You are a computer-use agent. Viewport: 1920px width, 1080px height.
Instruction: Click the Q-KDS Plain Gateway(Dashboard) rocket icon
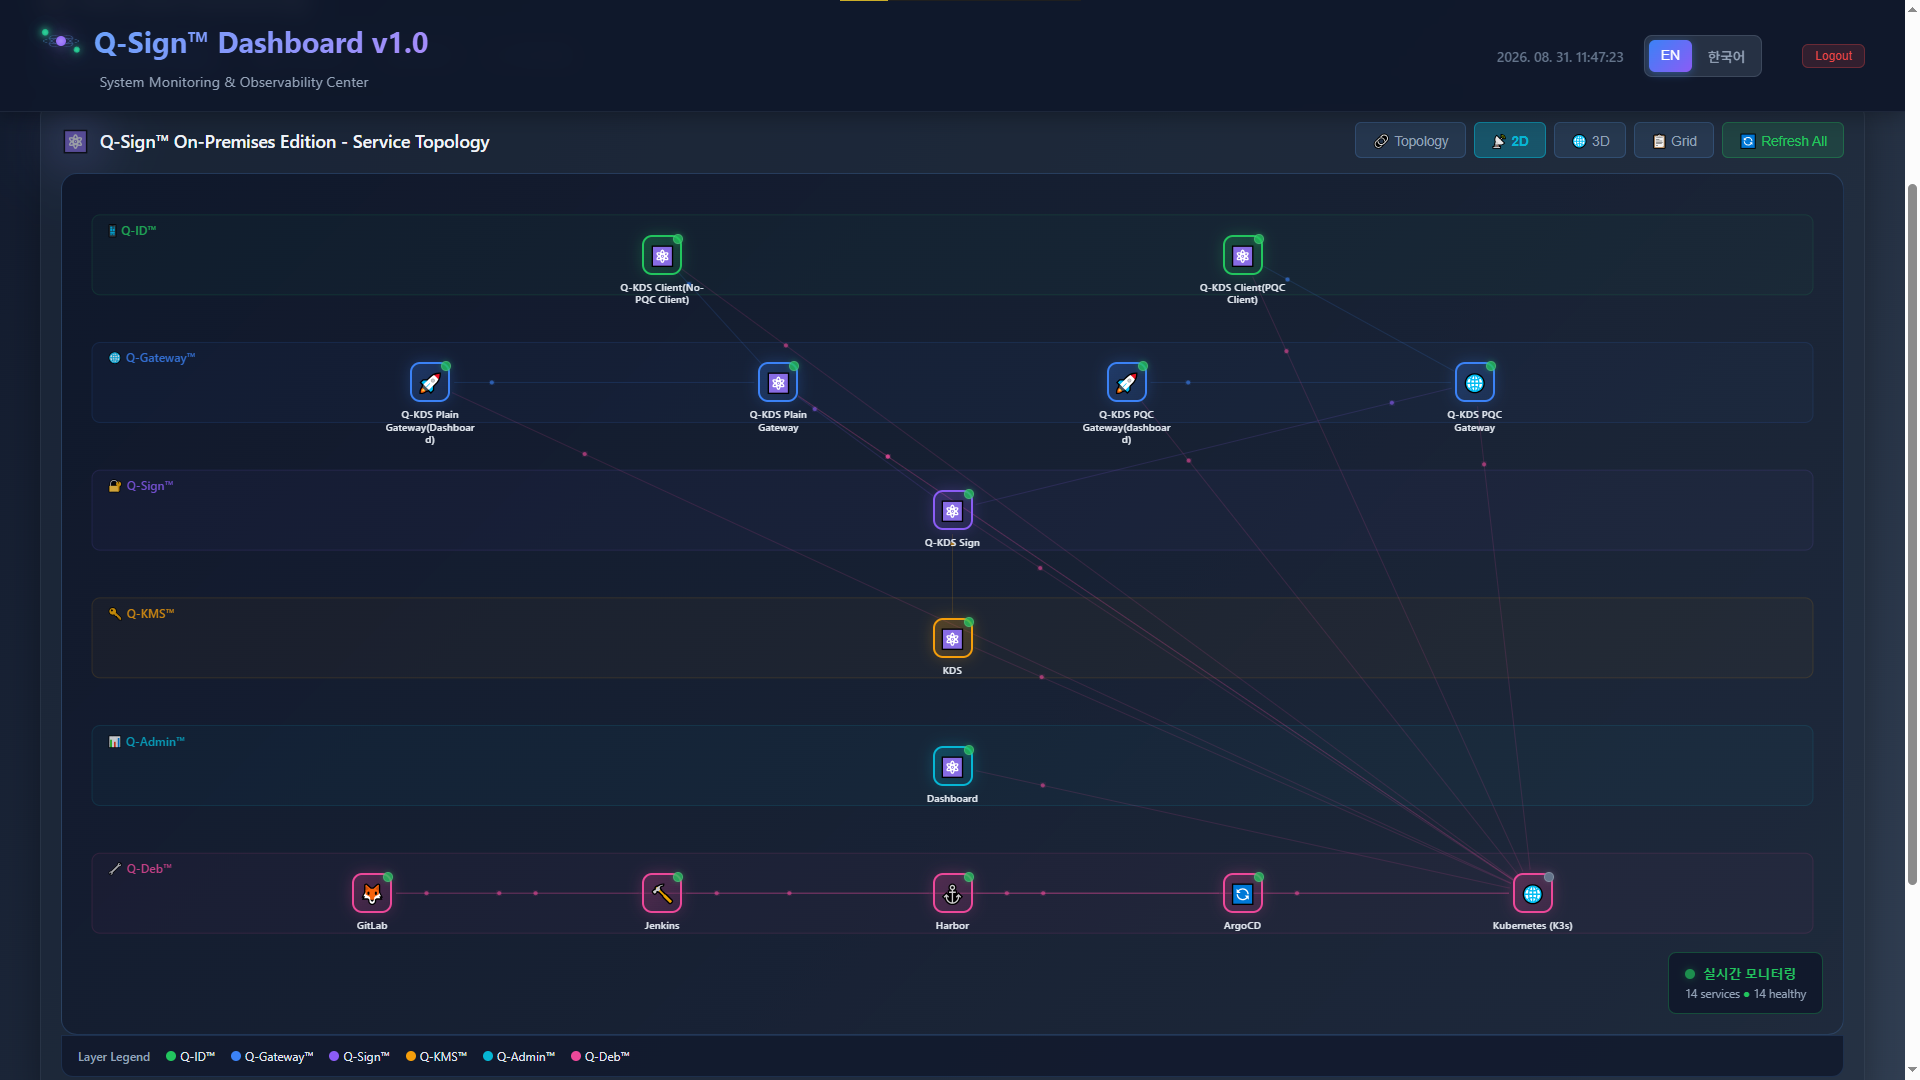[x=430, y=383]
